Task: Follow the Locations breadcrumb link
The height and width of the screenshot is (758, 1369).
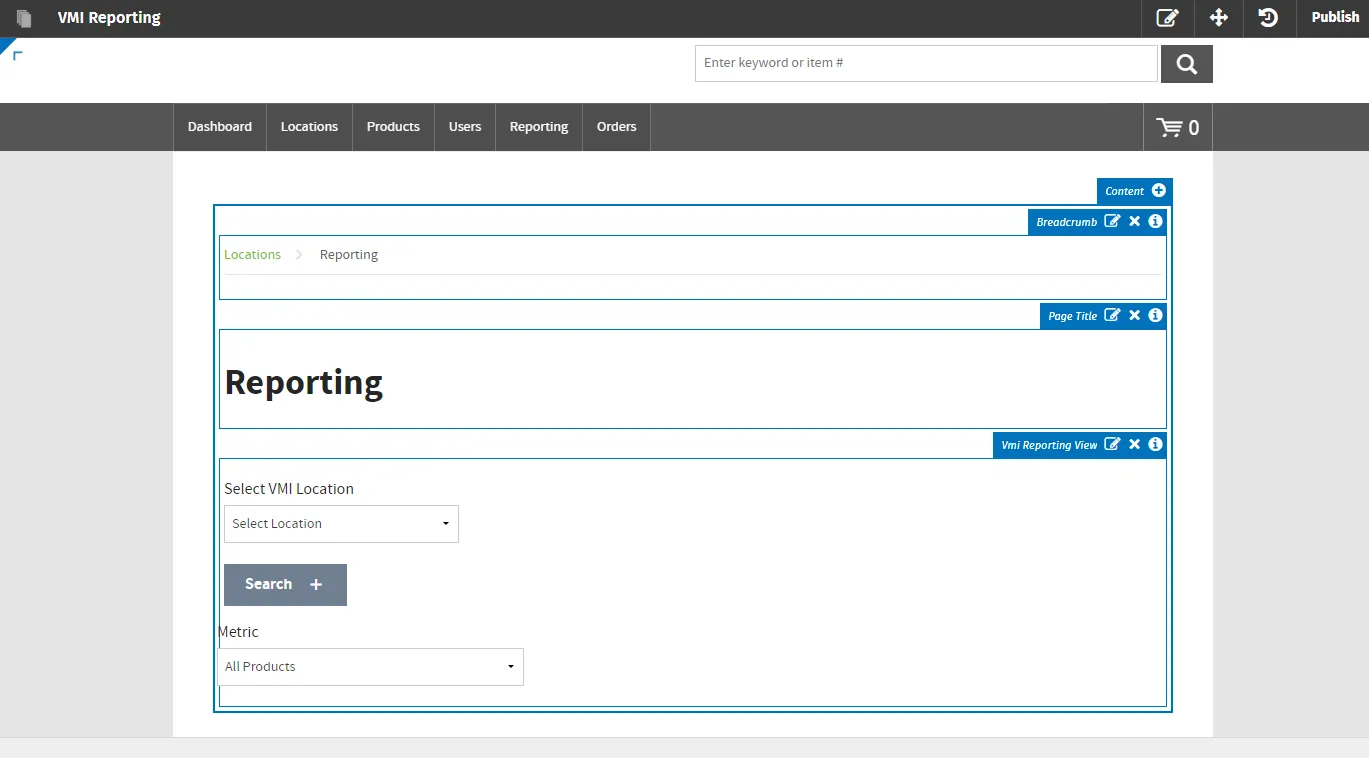Action: 252,255
